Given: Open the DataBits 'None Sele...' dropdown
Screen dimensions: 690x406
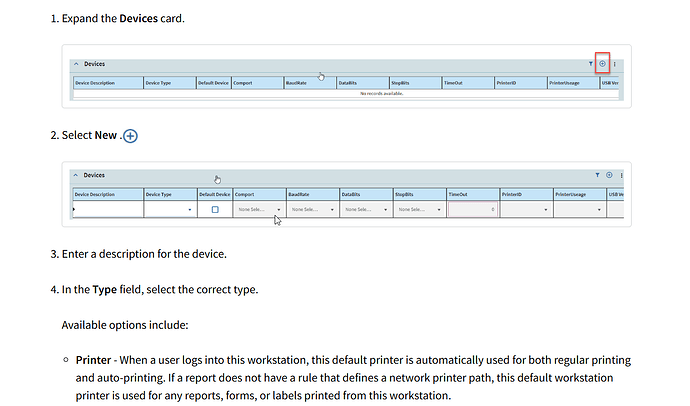Looking at the screenshot, I should [x=366, y=209].
